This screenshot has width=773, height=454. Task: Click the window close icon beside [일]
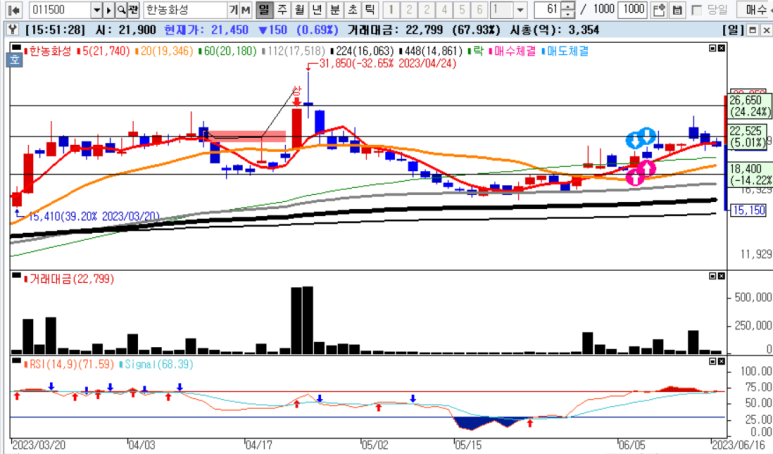(766, 30)
